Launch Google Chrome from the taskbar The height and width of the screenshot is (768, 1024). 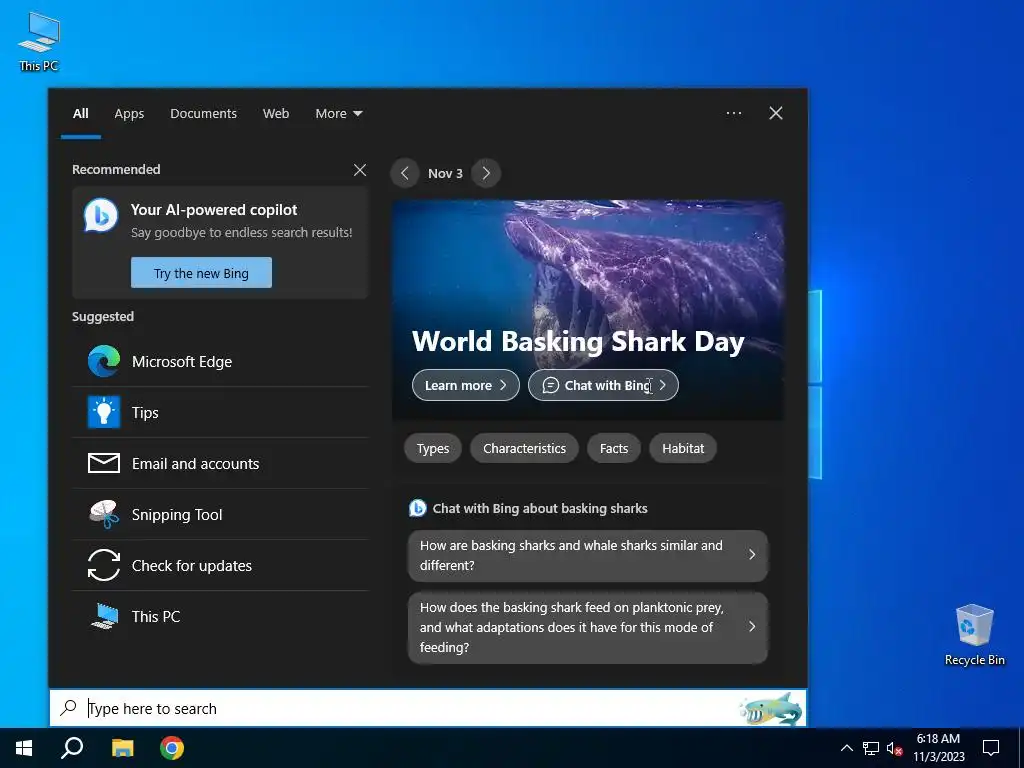click(x=172, y=748)
